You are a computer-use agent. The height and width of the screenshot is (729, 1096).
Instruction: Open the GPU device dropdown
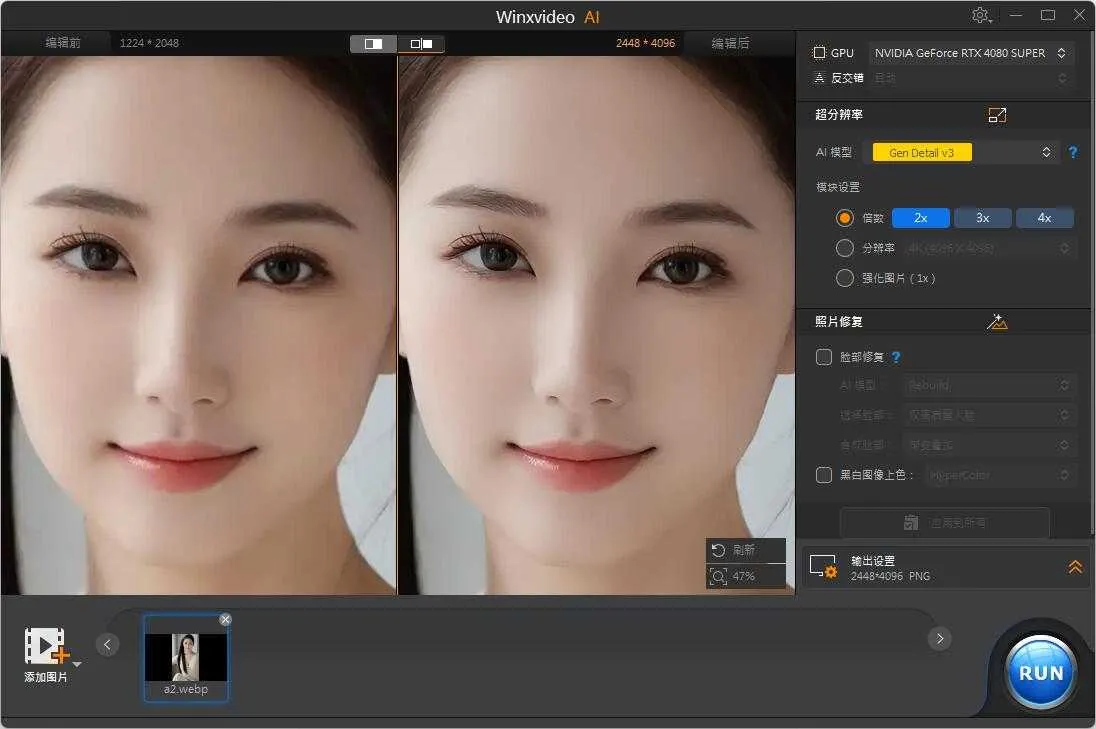(971, 53)
